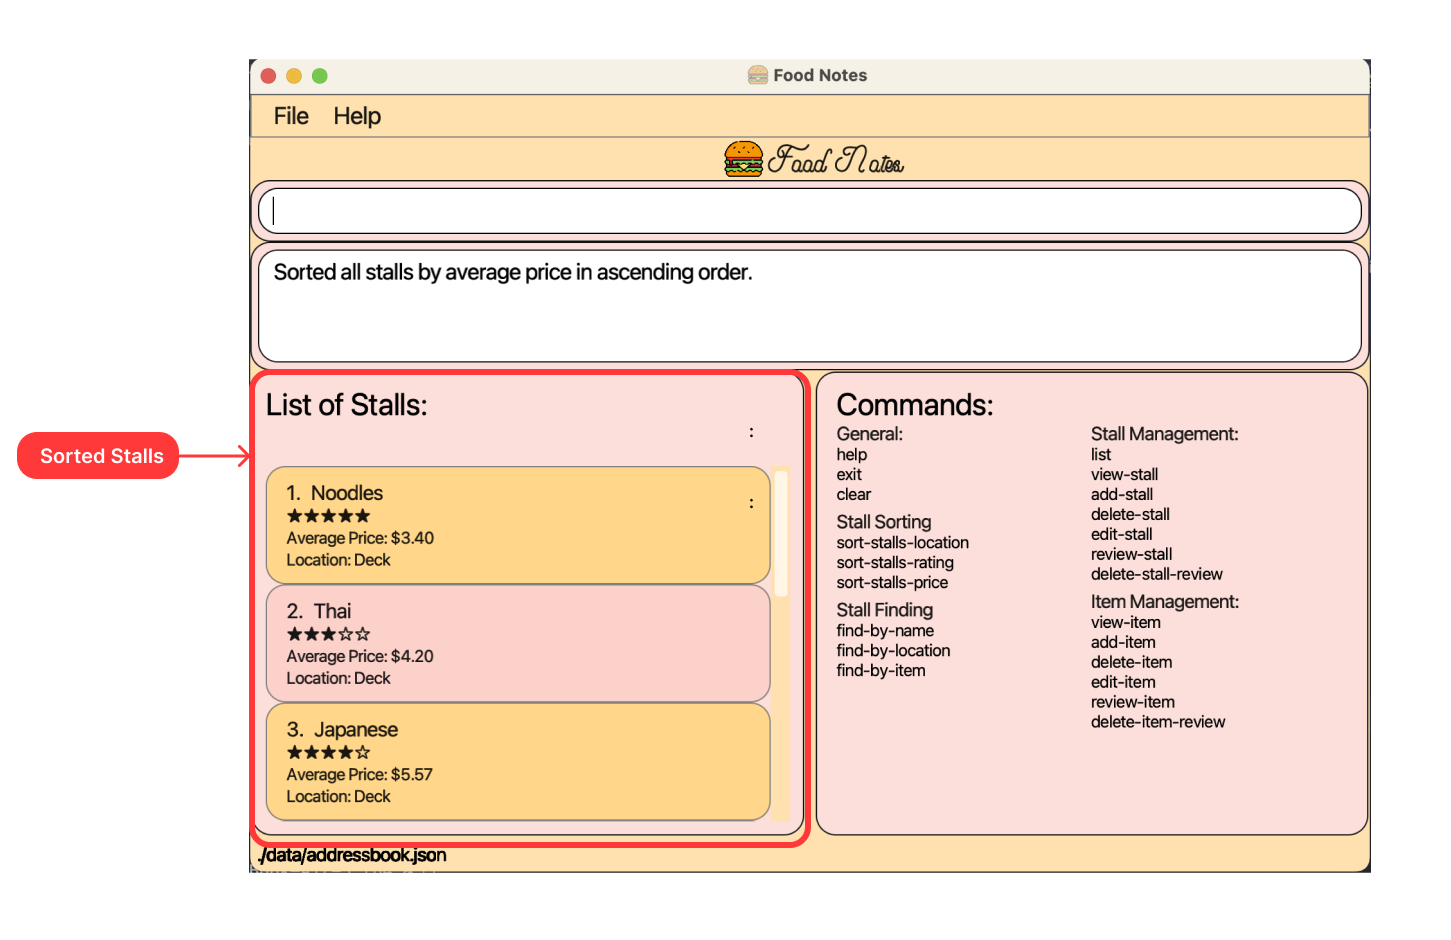Click 'view-item' command text
Image resolution: width=1451 pixels, height=940 pixels.
coord(1126,622)
